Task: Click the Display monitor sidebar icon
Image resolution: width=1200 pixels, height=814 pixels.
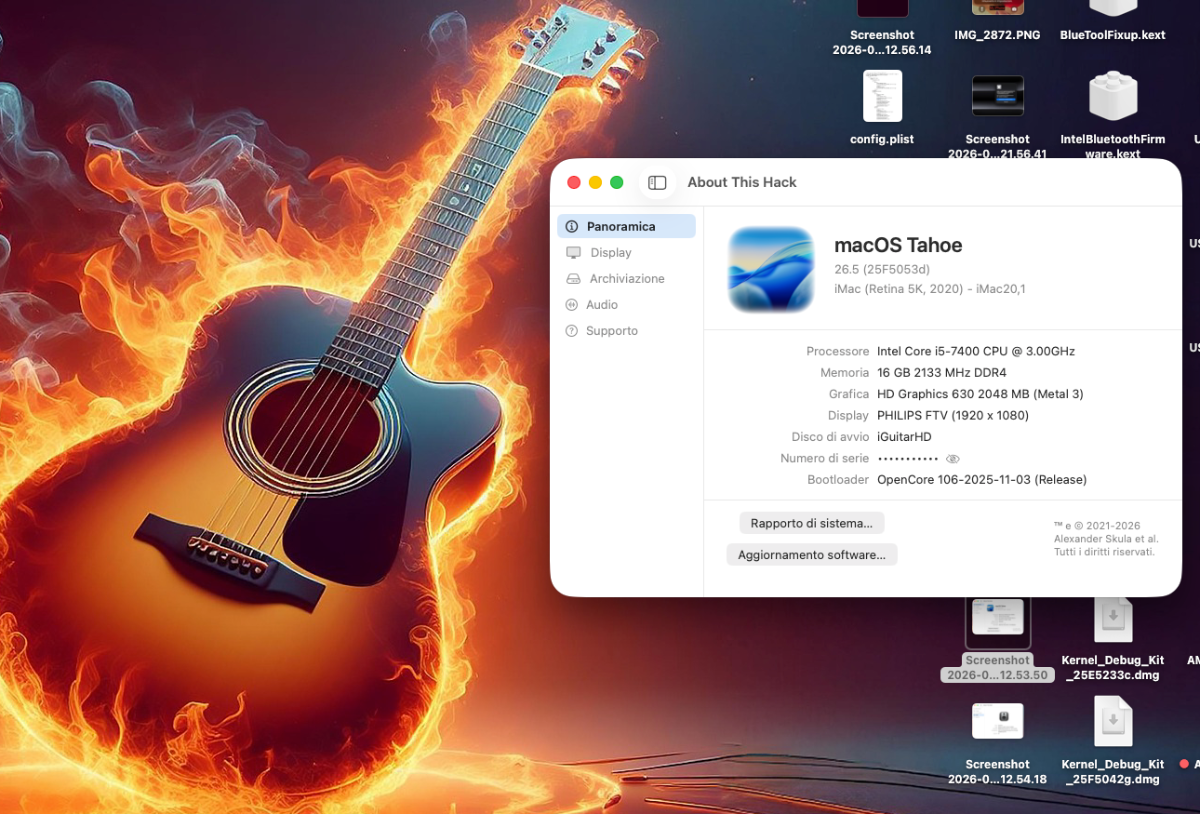Action: coord(573,253)
